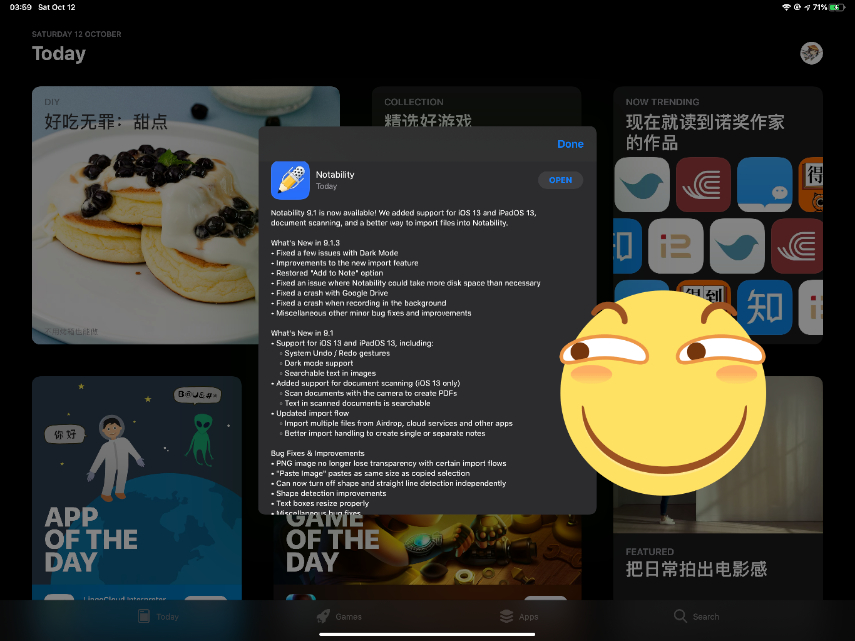The height and width of the screenshot is (641, 855).
Task: Tap the large Today page heading
Action: pos(59,53)
